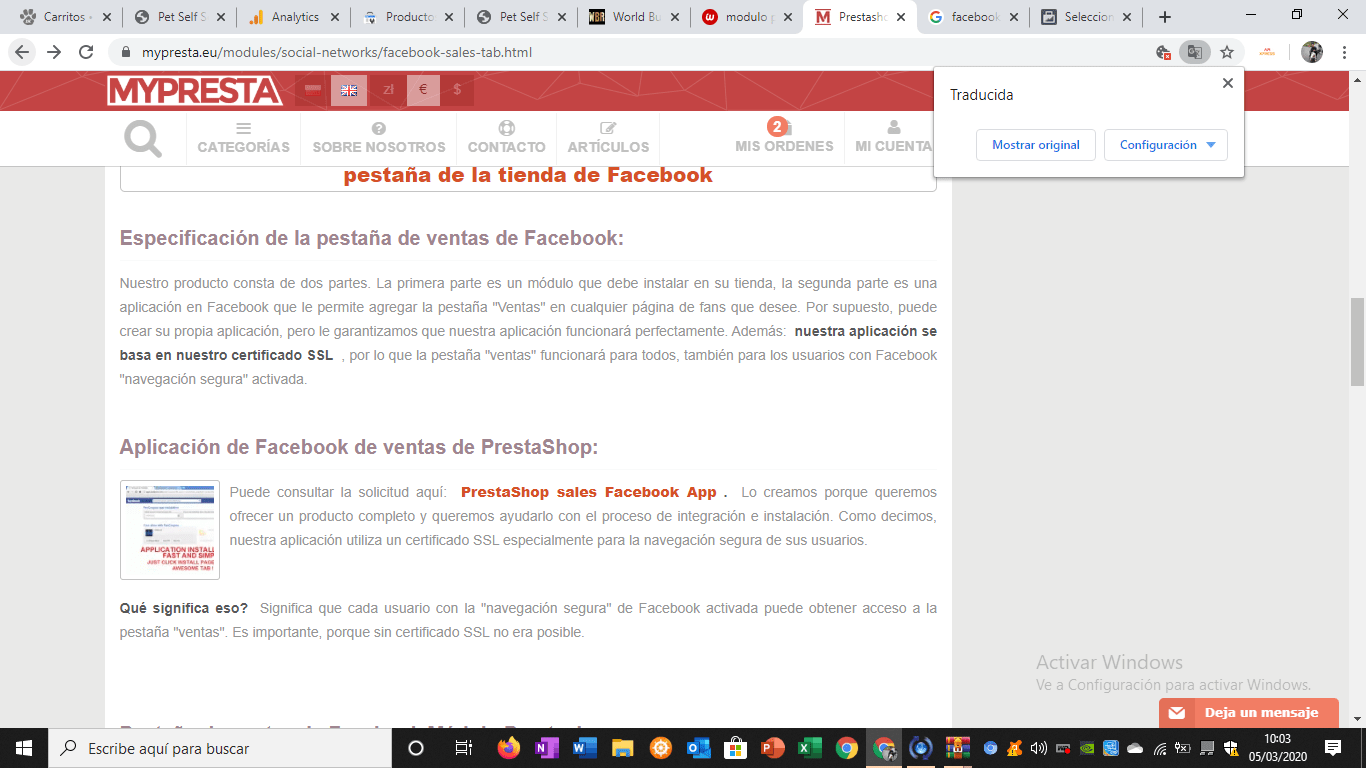The image size is (1366, 768).
Task: Select złoty (zł) currency
Action: click(x=388, y=90)
